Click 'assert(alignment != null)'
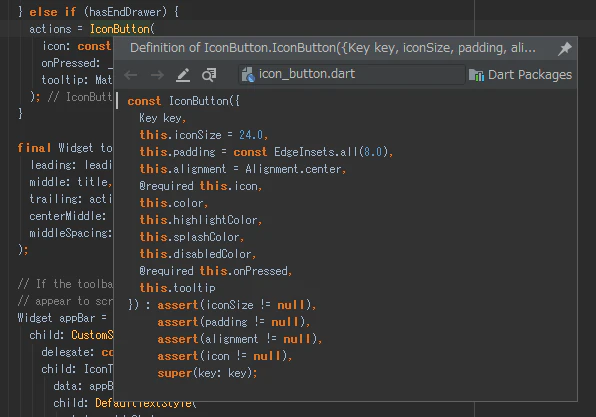Image resolution: width=596 pixels, height=417 pixels. [238, 339]
